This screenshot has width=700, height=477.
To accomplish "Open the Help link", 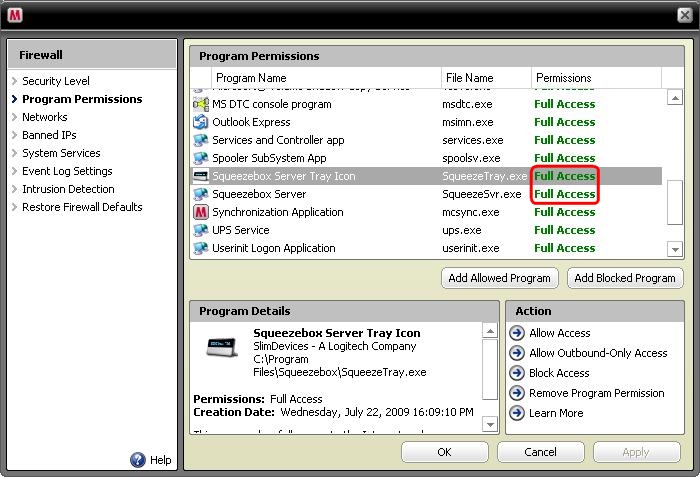I will (161, 460).
